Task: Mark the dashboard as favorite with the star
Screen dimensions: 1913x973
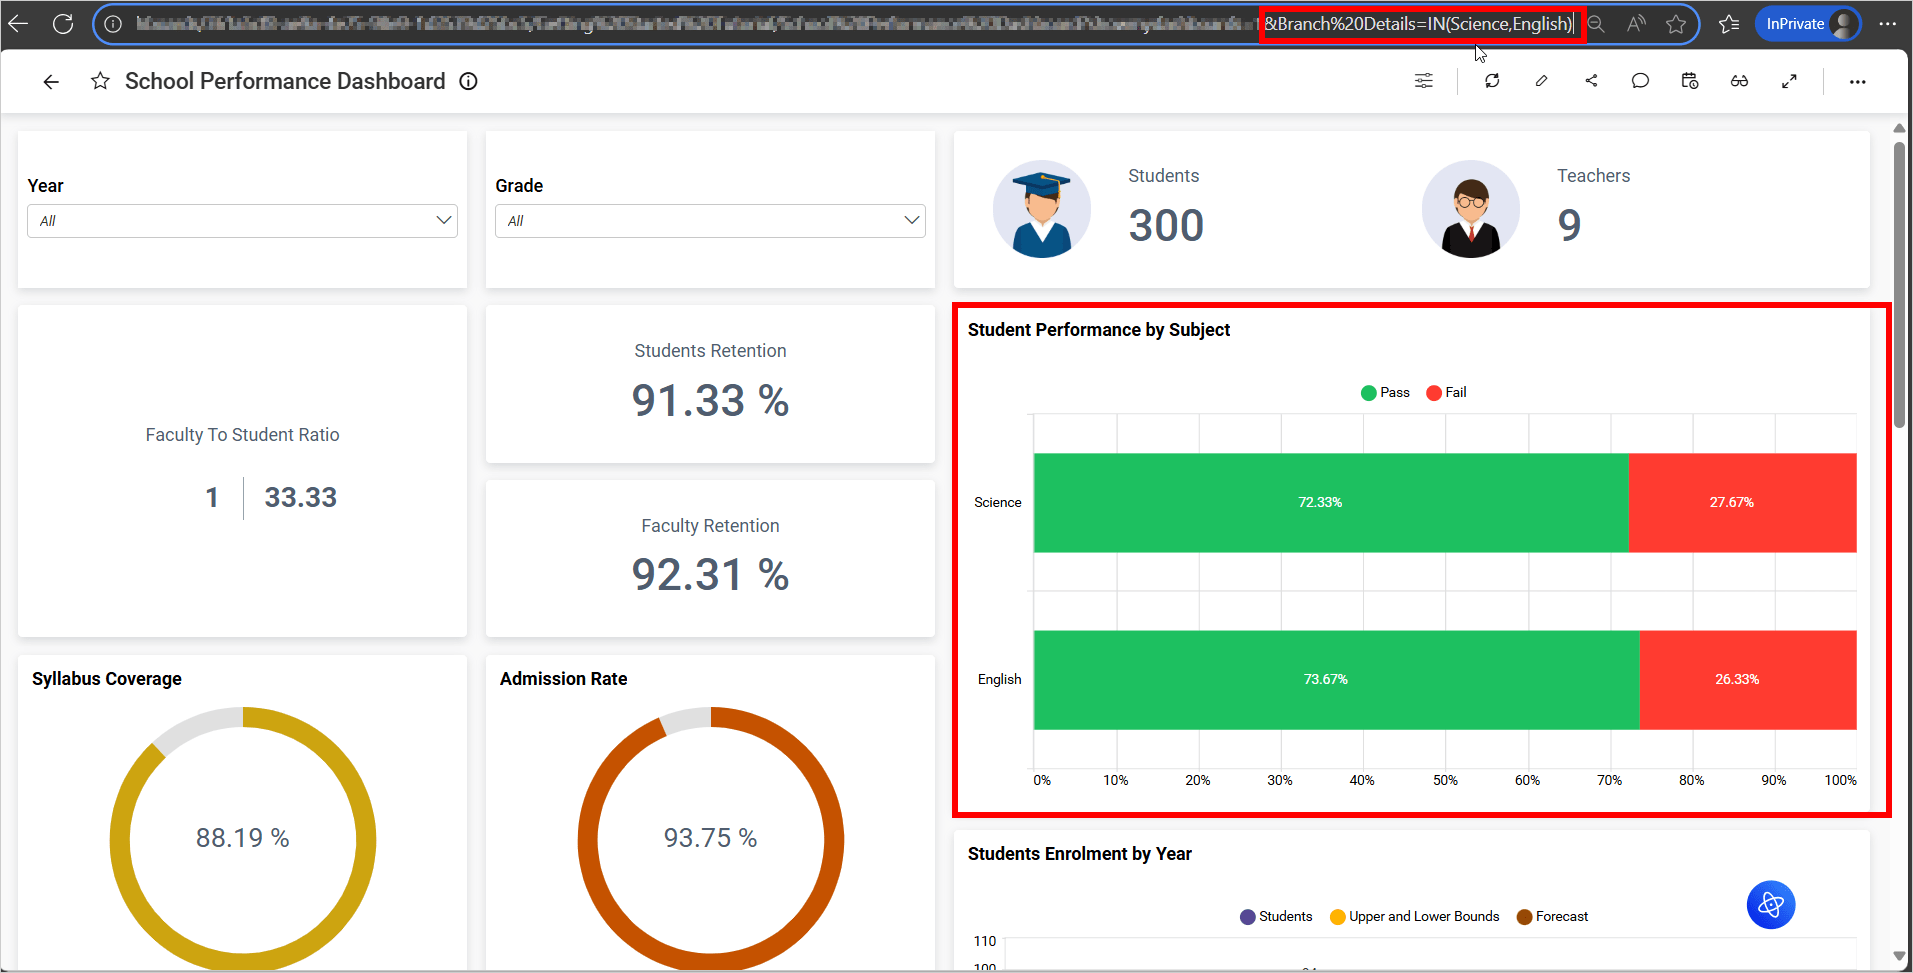Action: tap(100, 81)
